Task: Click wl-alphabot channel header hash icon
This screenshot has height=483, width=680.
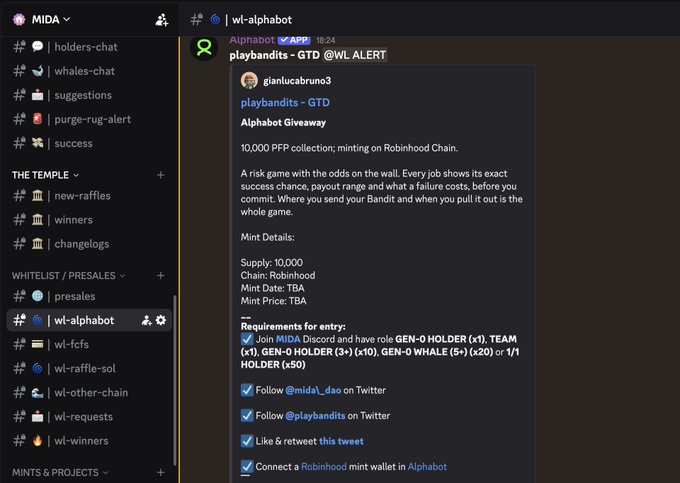Action: 196,20
